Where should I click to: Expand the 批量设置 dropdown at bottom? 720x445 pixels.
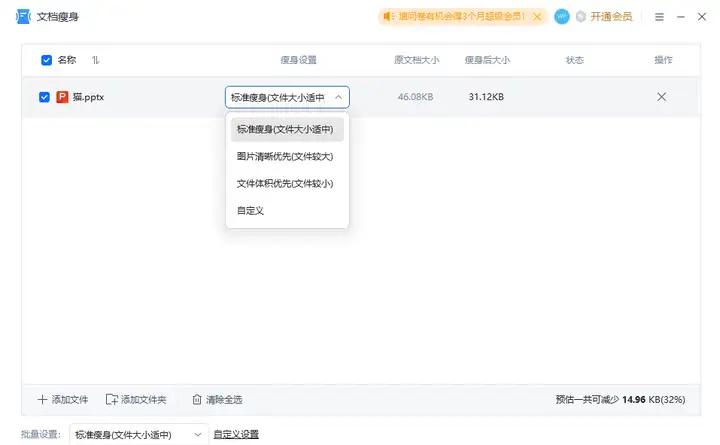(x=138, y=434)
